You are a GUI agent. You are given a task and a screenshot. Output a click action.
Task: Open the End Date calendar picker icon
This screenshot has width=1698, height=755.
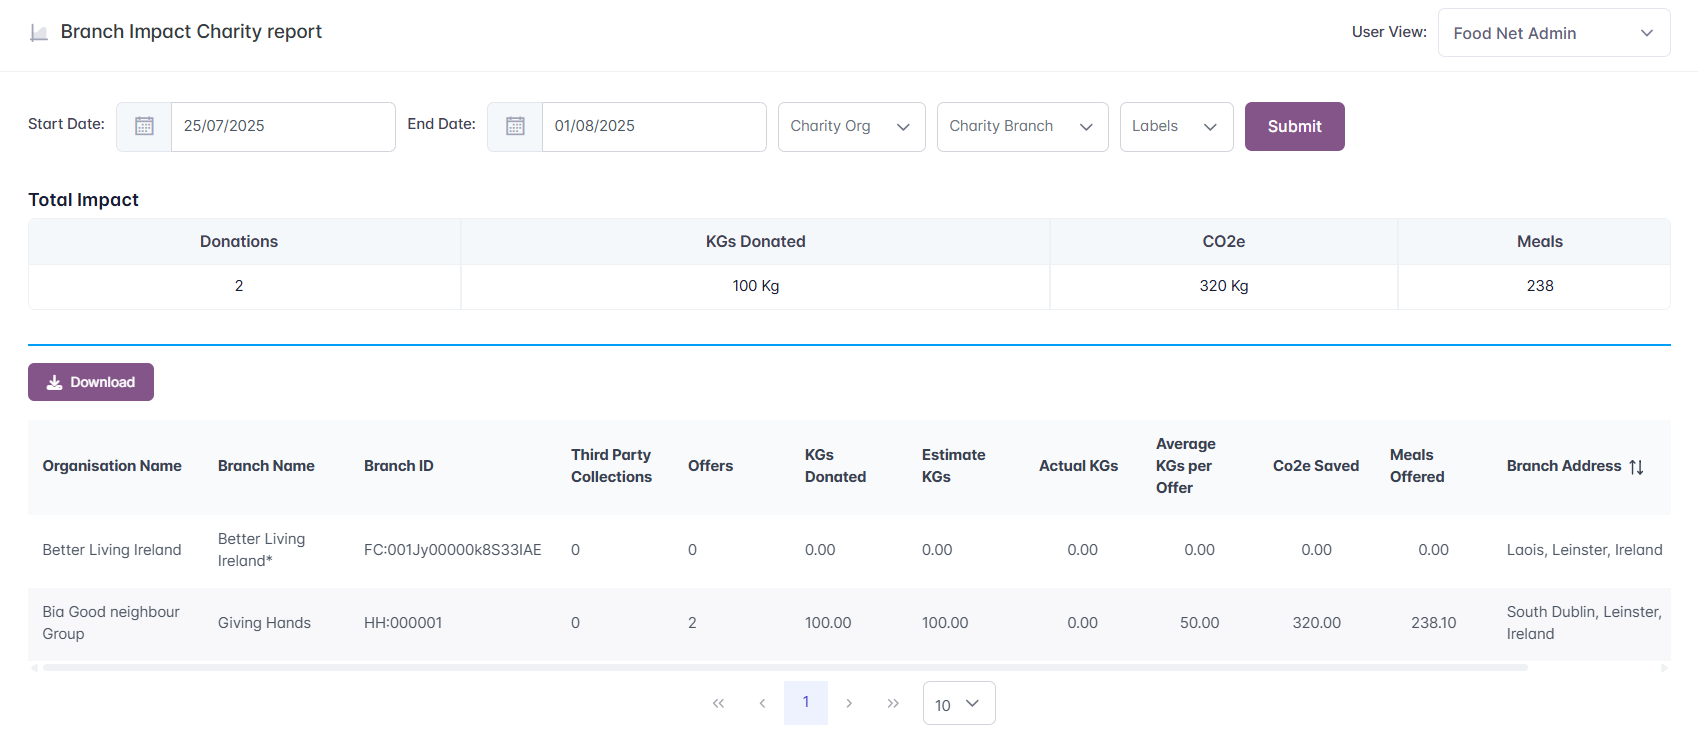tap(515, 126)
